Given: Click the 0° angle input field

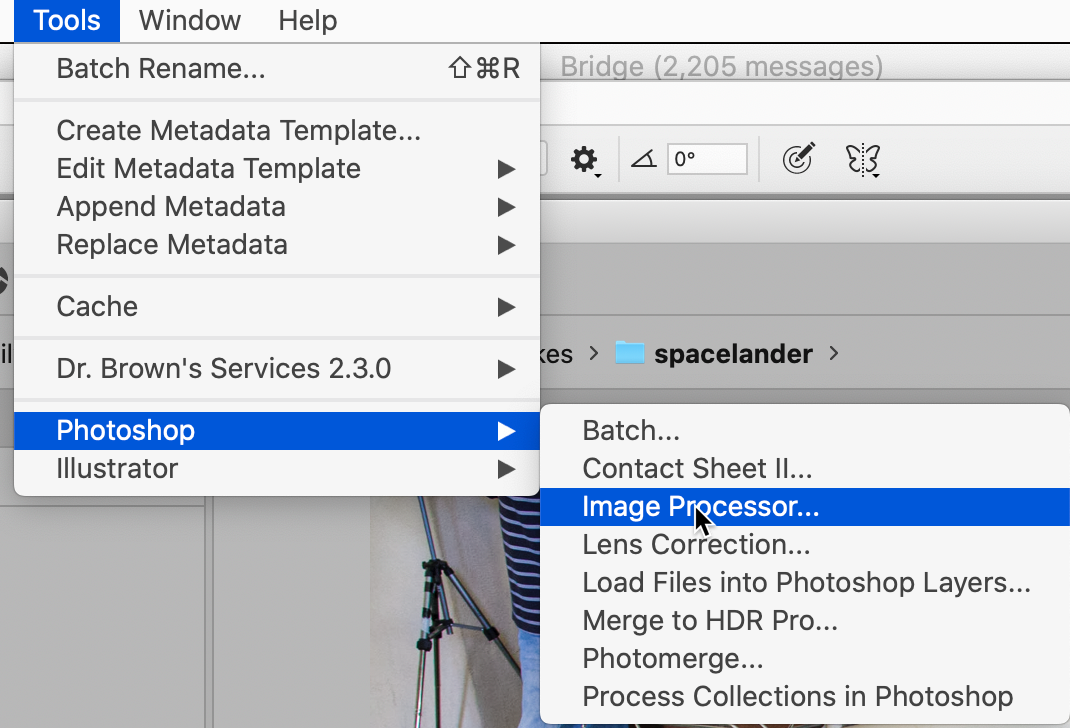Looking at the screenshot, I should (707, 158).
